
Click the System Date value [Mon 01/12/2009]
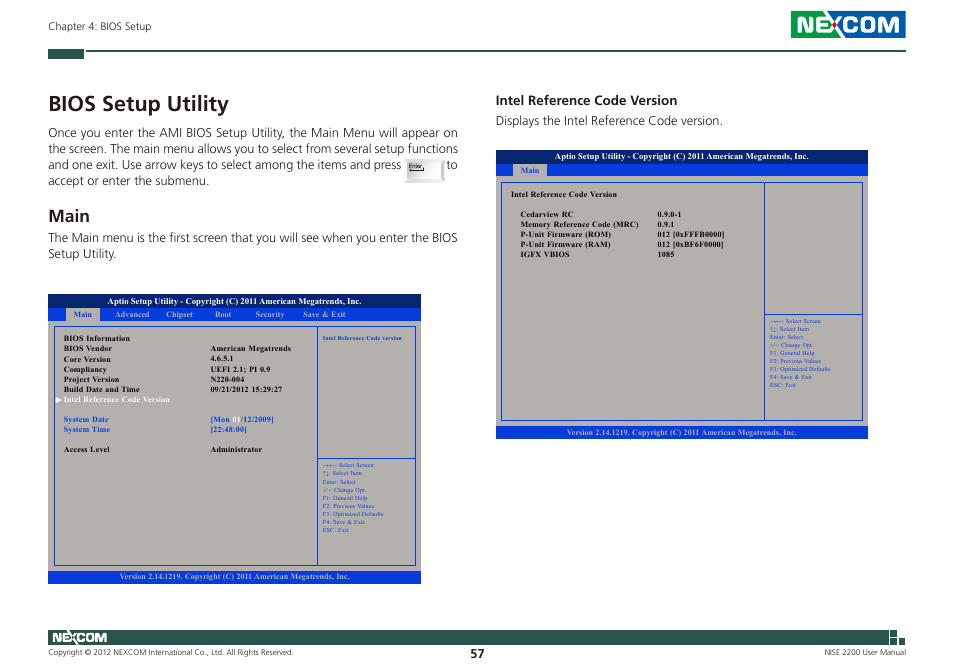tap(242, 420)
